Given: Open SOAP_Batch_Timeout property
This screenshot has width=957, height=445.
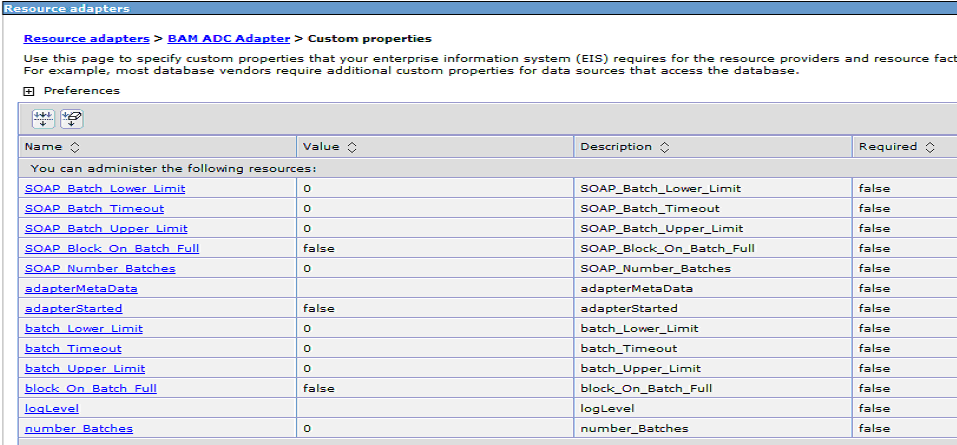Looking at the screenshot, I should pyautogui.click(x=95, y=209).
